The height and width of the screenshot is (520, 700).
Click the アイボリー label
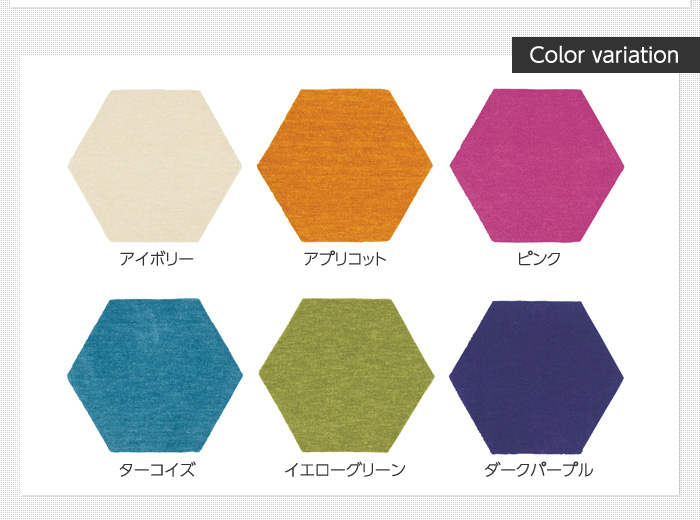[156, 259]
